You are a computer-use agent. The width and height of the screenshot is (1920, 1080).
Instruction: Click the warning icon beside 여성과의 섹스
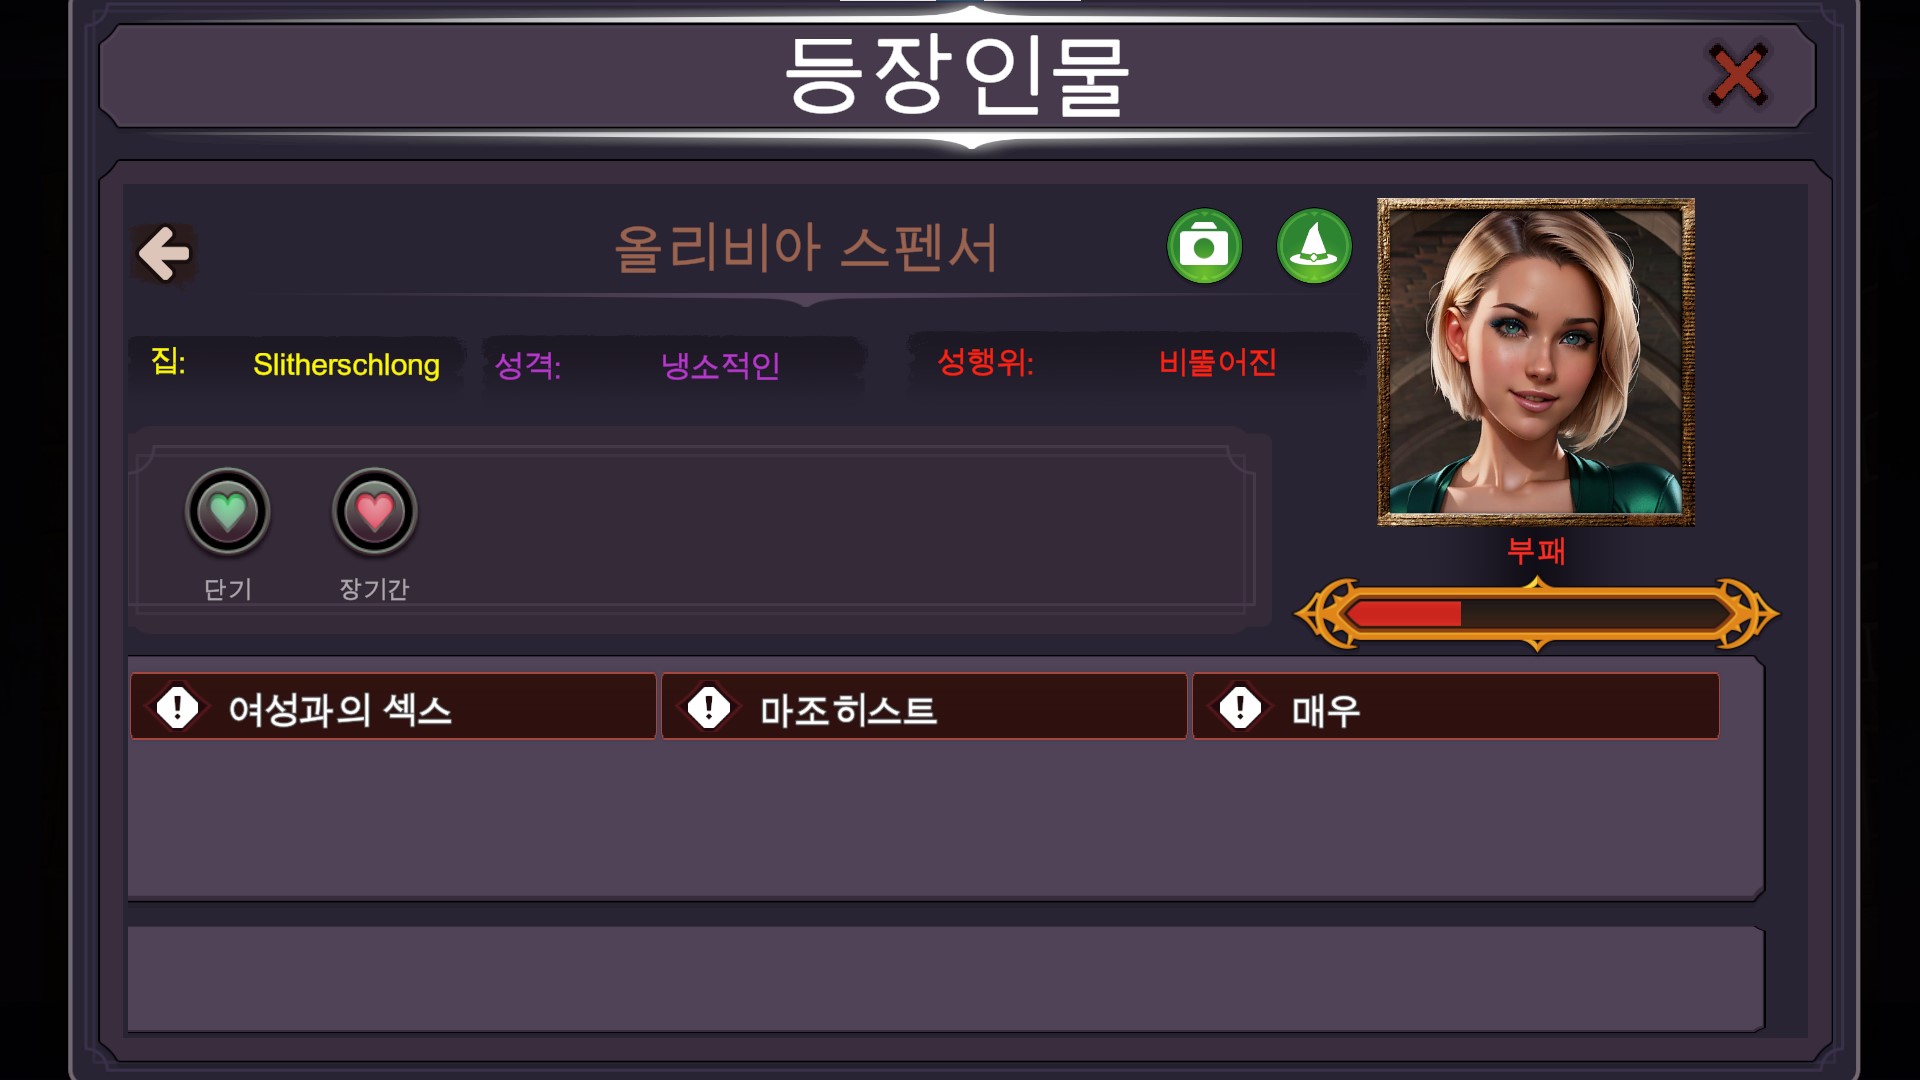click(x=178, y=708)
